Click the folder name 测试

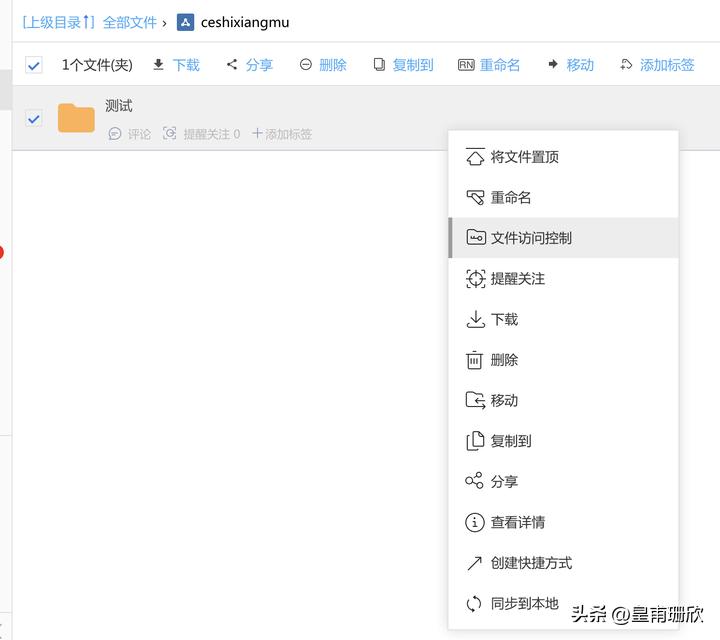coord(119,106)
